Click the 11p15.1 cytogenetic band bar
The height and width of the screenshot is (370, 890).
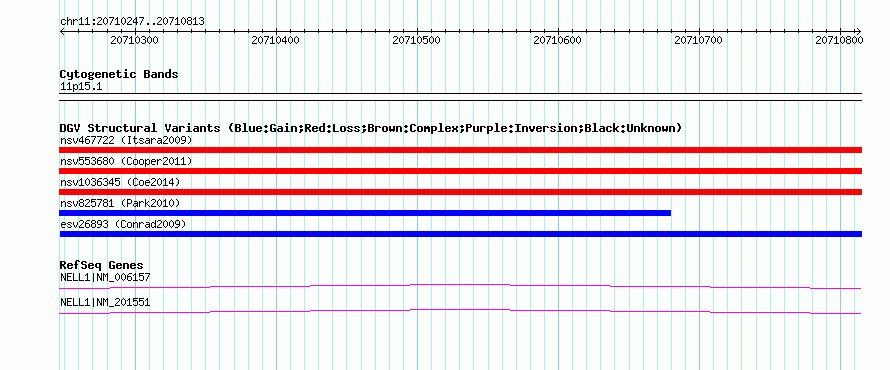460,97
